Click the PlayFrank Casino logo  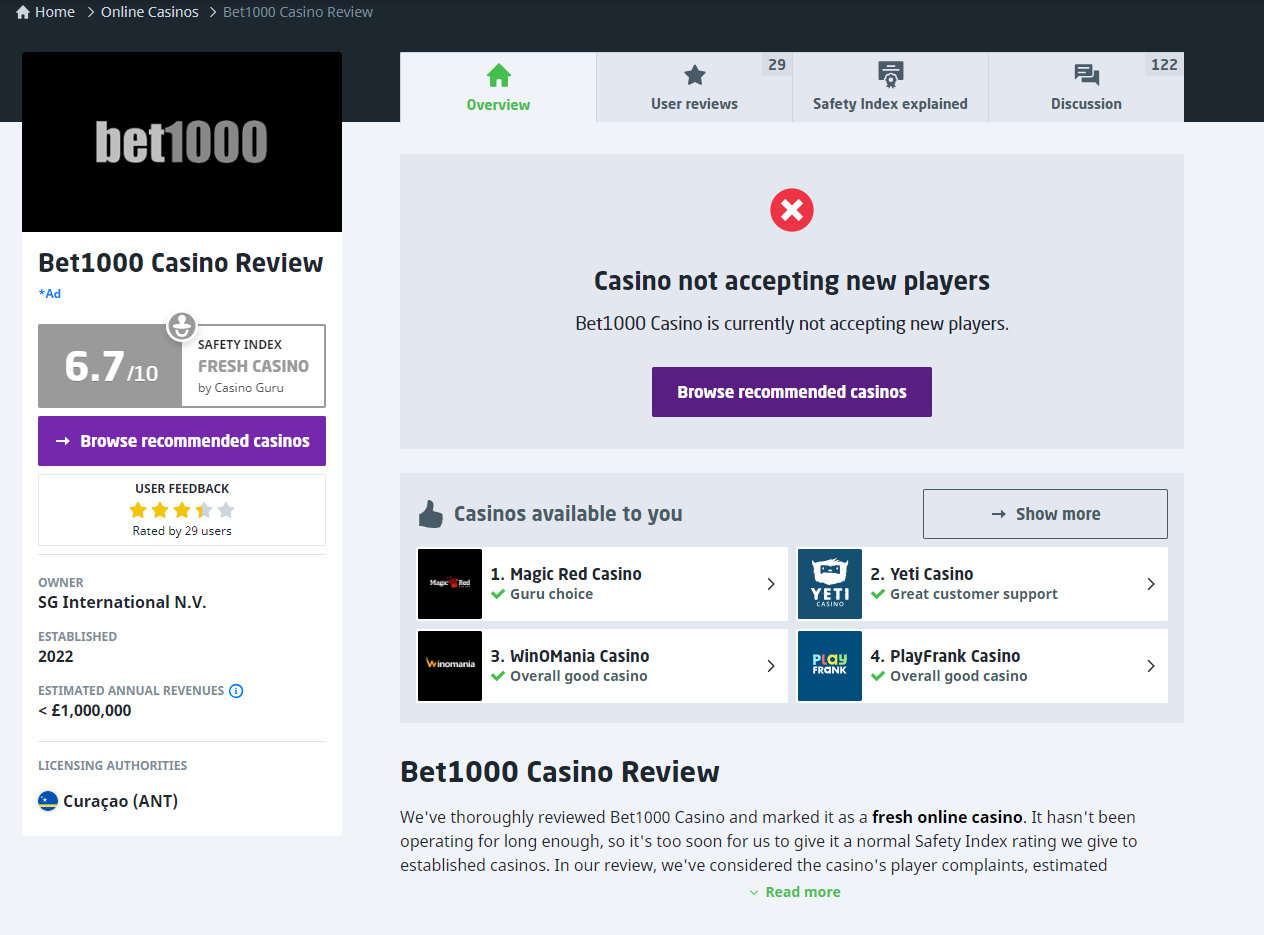830,666
